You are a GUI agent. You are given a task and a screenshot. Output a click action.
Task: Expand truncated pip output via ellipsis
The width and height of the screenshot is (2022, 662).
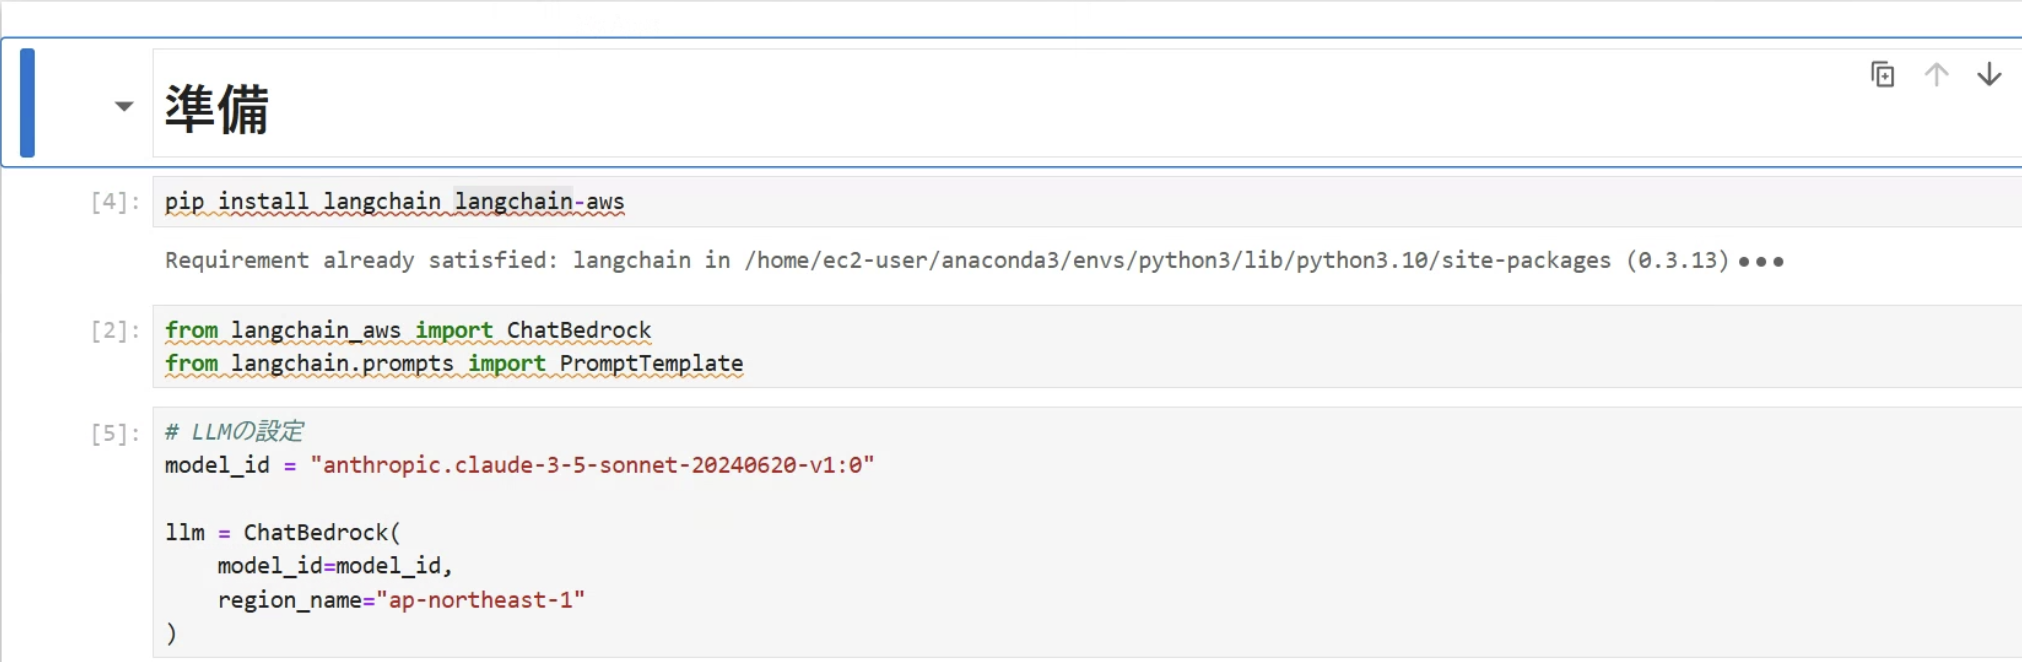(x=1761, y=262)
